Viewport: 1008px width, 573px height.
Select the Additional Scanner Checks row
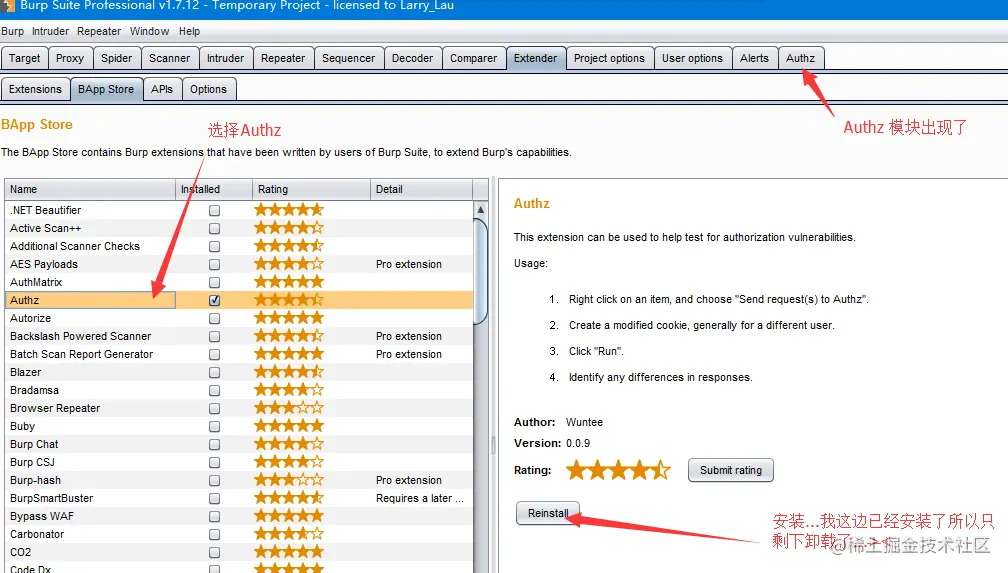pyautogui.click(x=239, y=246)
